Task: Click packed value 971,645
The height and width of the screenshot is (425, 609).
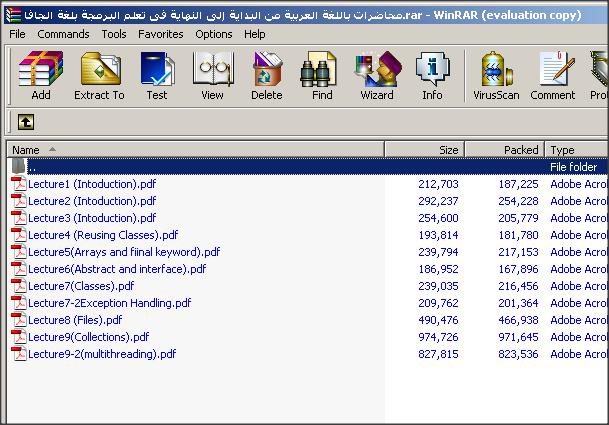Action: coord(519,337)
